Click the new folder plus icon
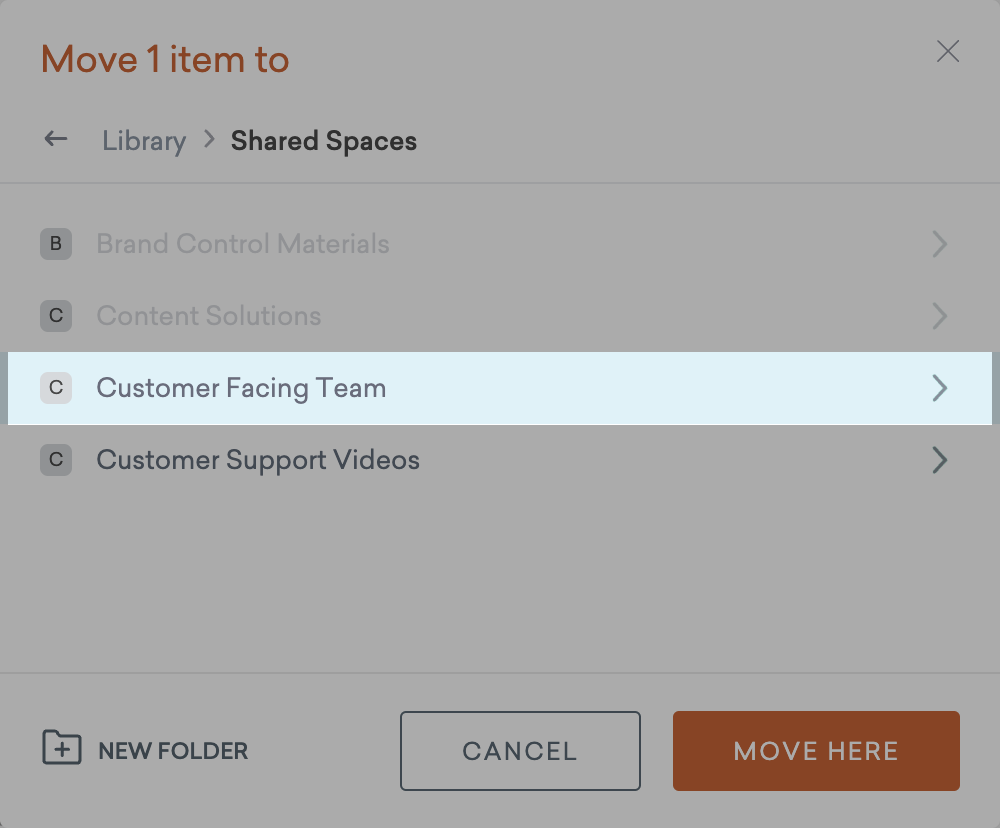1000x828 pixels. 61,748
